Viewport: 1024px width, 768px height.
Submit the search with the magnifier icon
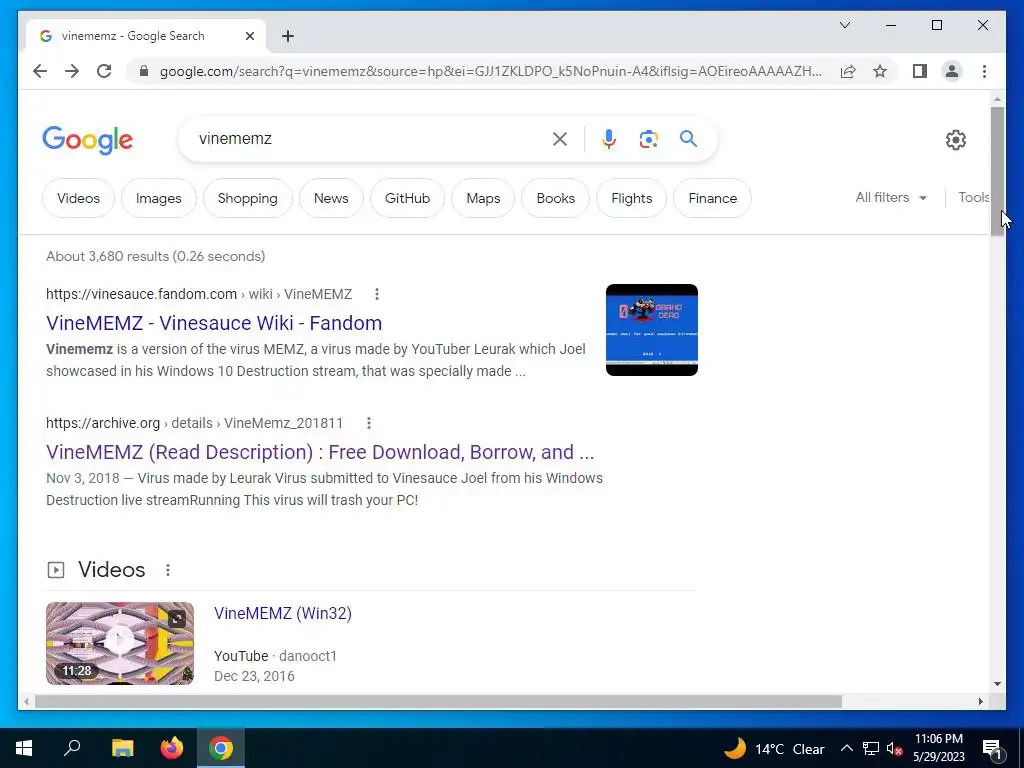[688, 138]
